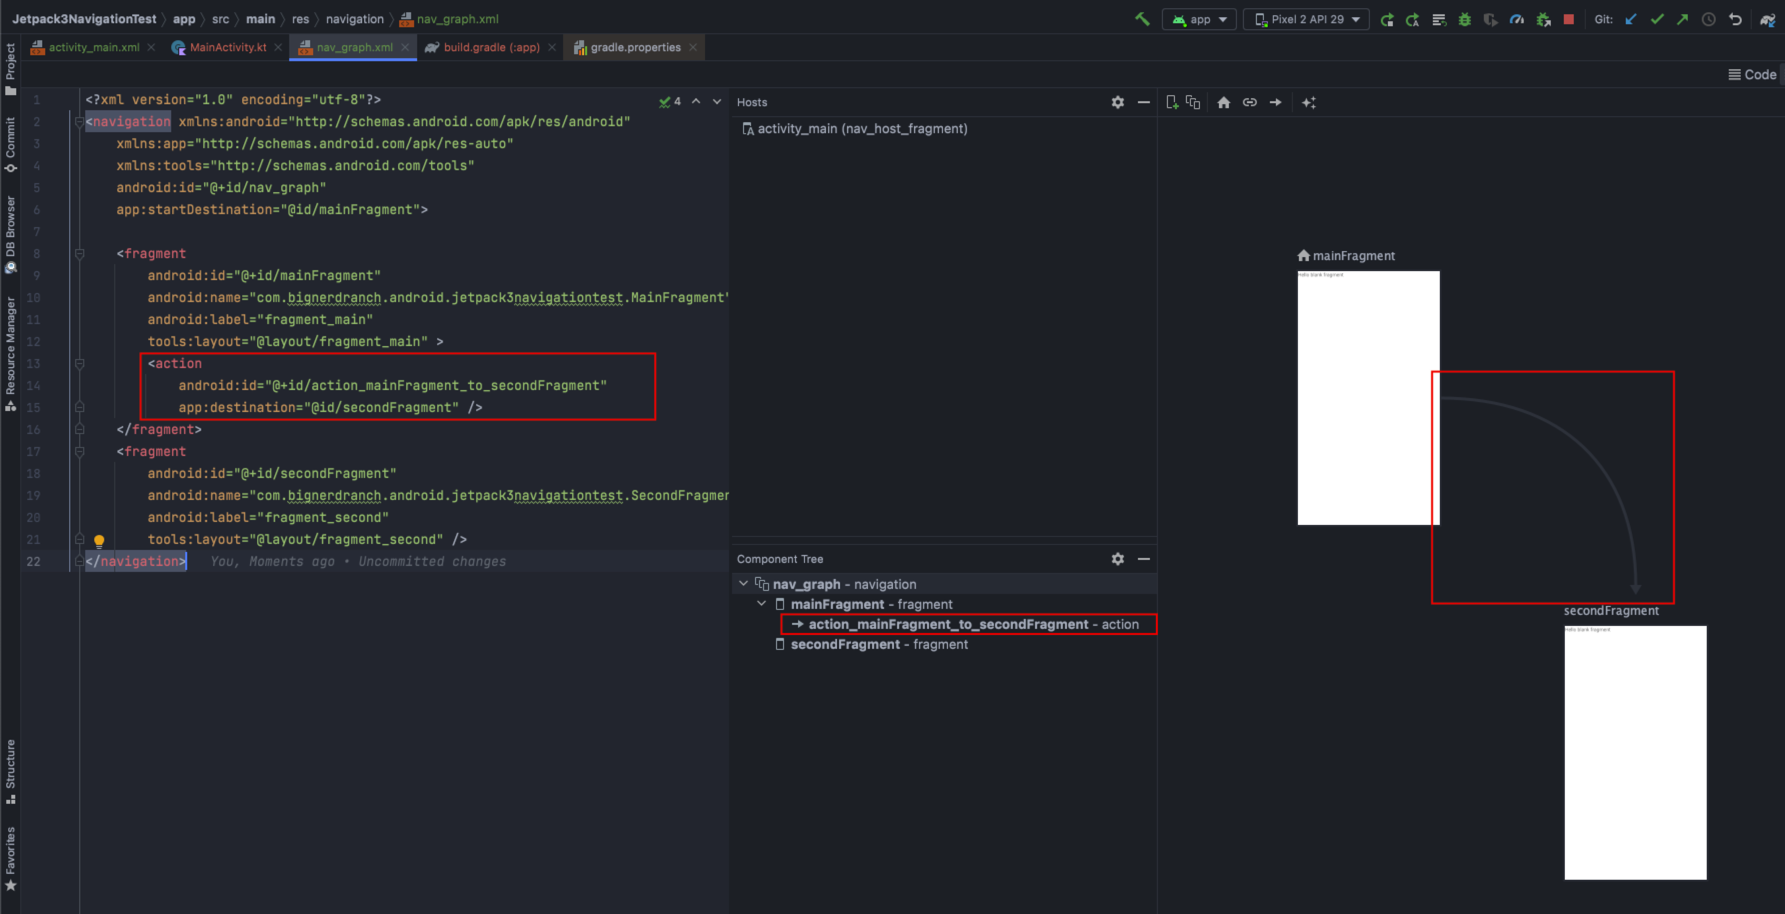Open the Favorites tool window
This screenshot has width=1785, height=914.
pos(10,858)
